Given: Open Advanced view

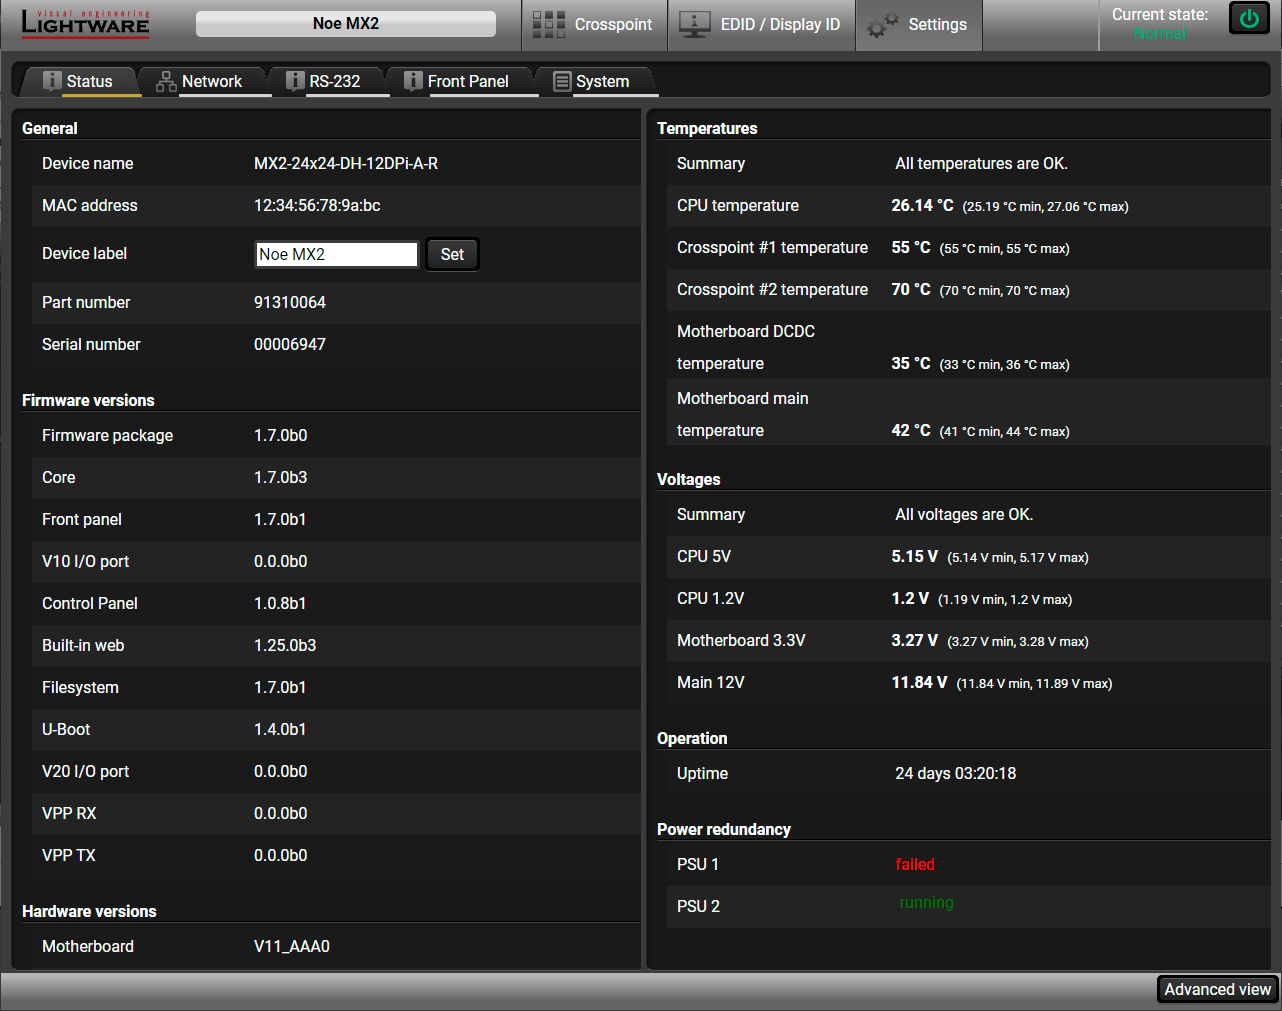Looking at the screenshot, I should 1217,989.
